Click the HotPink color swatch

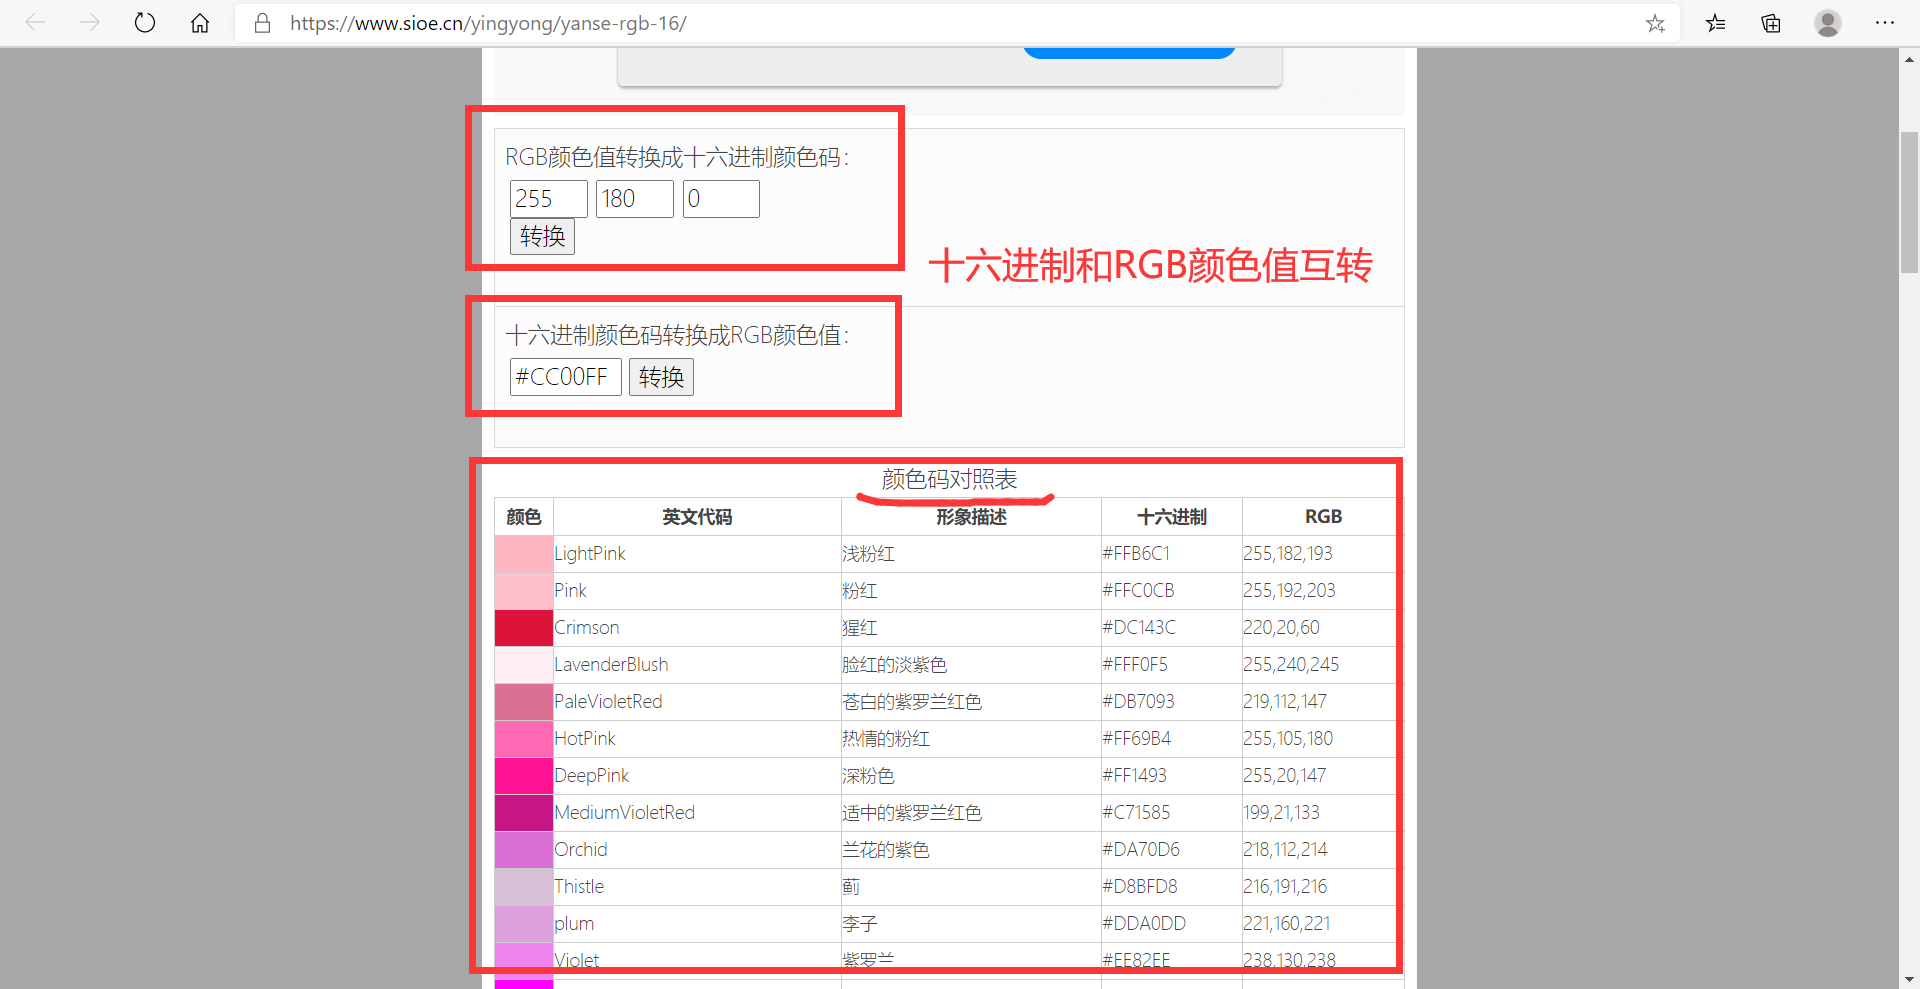click(524, 739)
